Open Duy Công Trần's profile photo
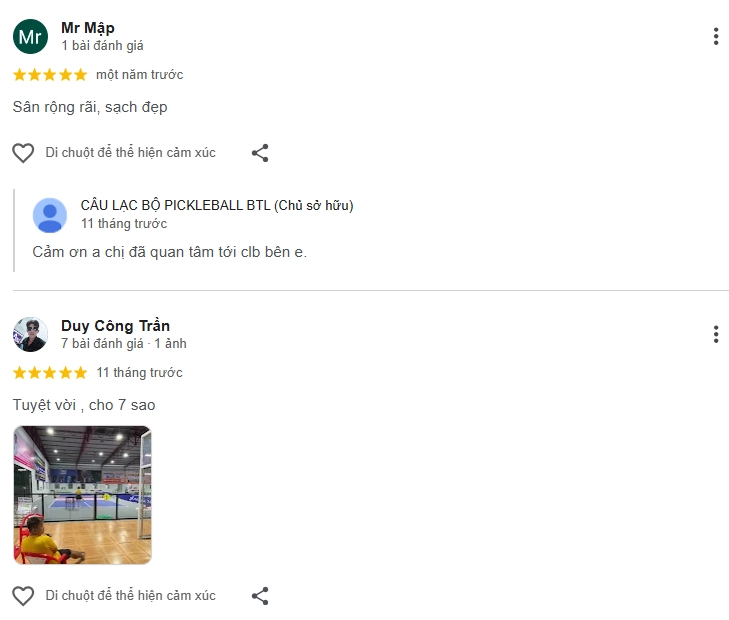 point(30,334)
